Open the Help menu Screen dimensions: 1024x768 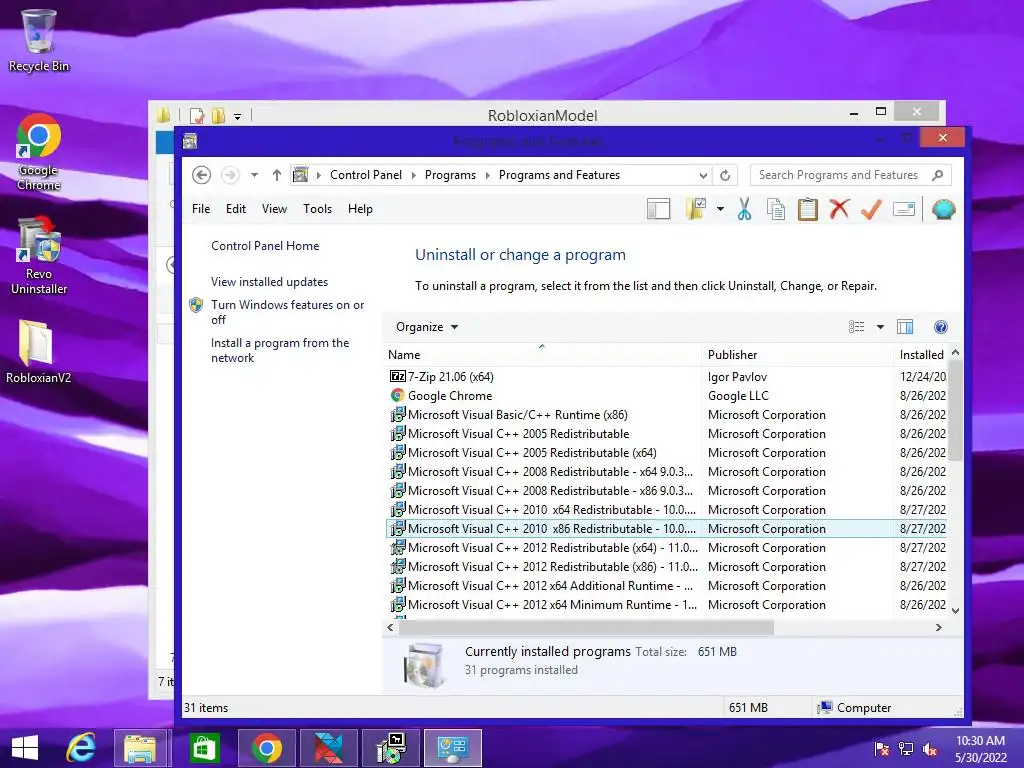(360, 209)
